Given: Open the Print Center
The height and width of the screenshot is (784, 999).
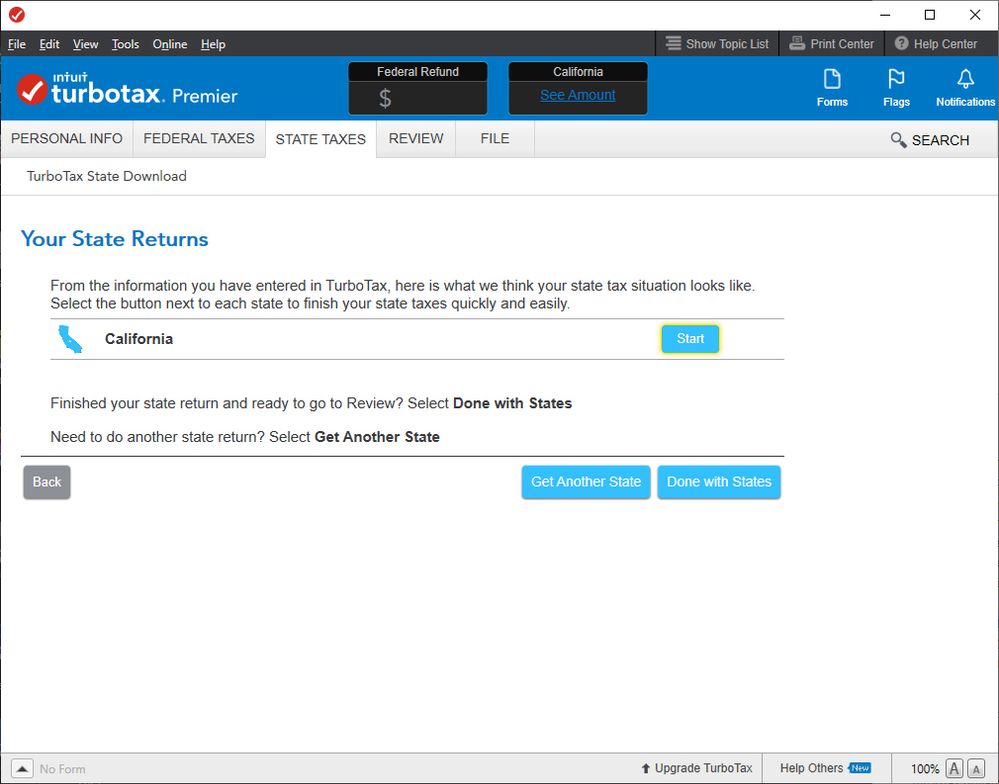Looking at the screenshot, I should click(831, 44).
